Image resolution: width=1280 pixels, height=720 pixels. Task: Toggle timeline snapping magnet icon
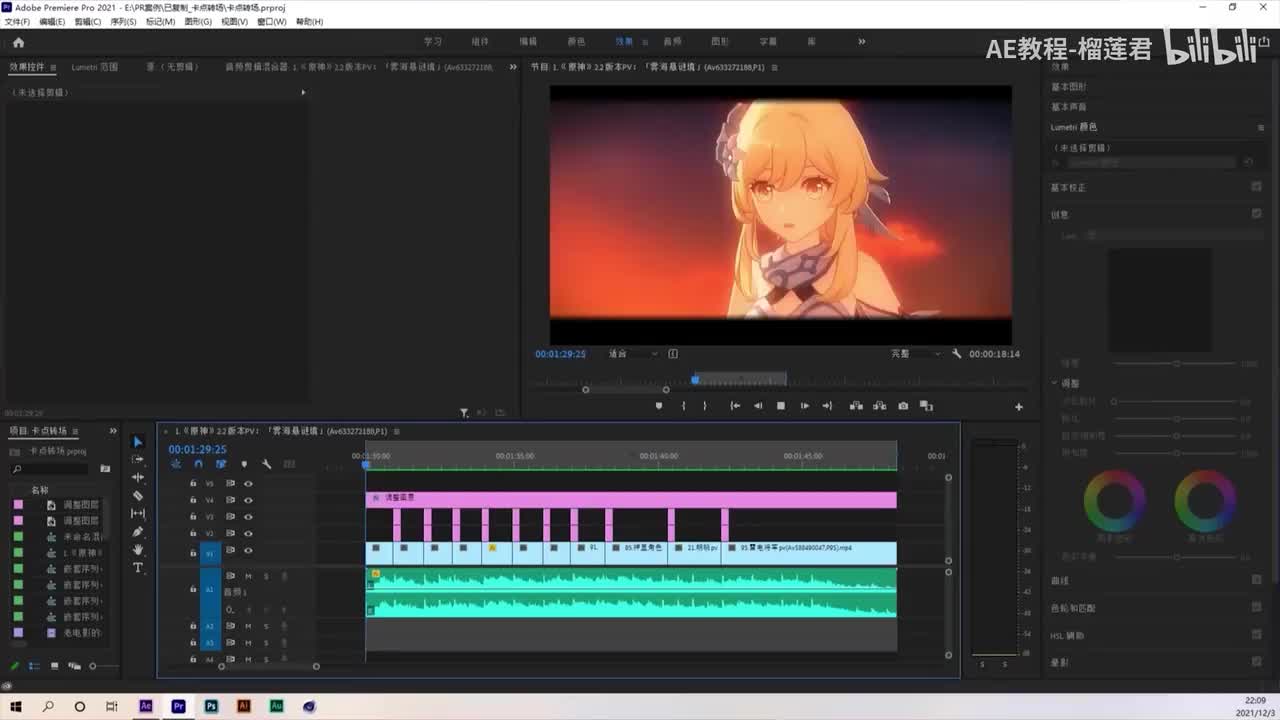(198, 464)
